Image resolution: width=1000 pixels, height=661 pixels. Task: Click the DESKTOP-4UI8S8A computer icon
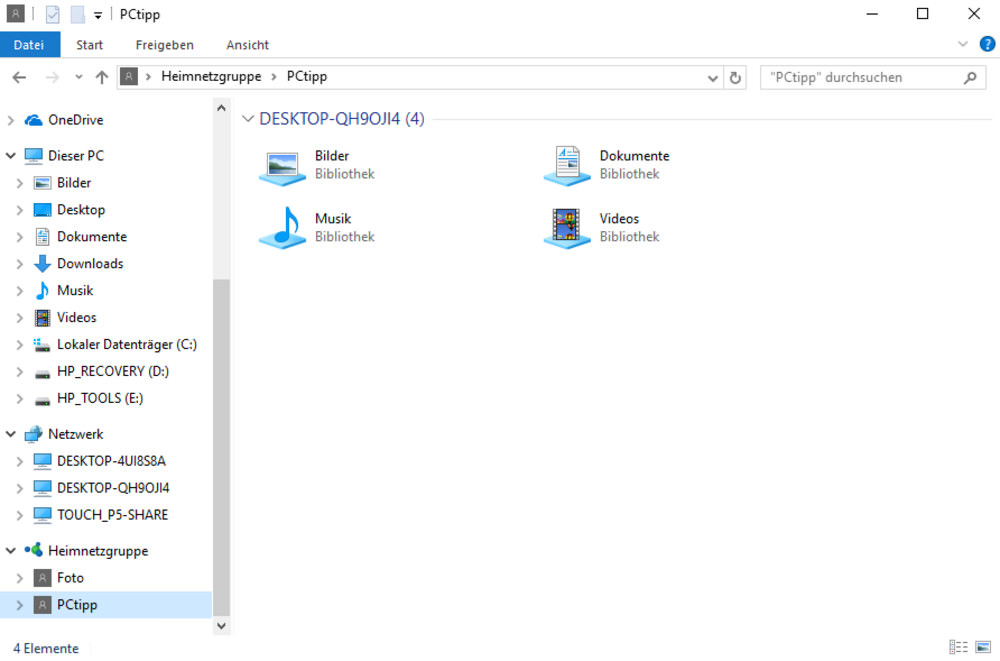pos(42,461)
